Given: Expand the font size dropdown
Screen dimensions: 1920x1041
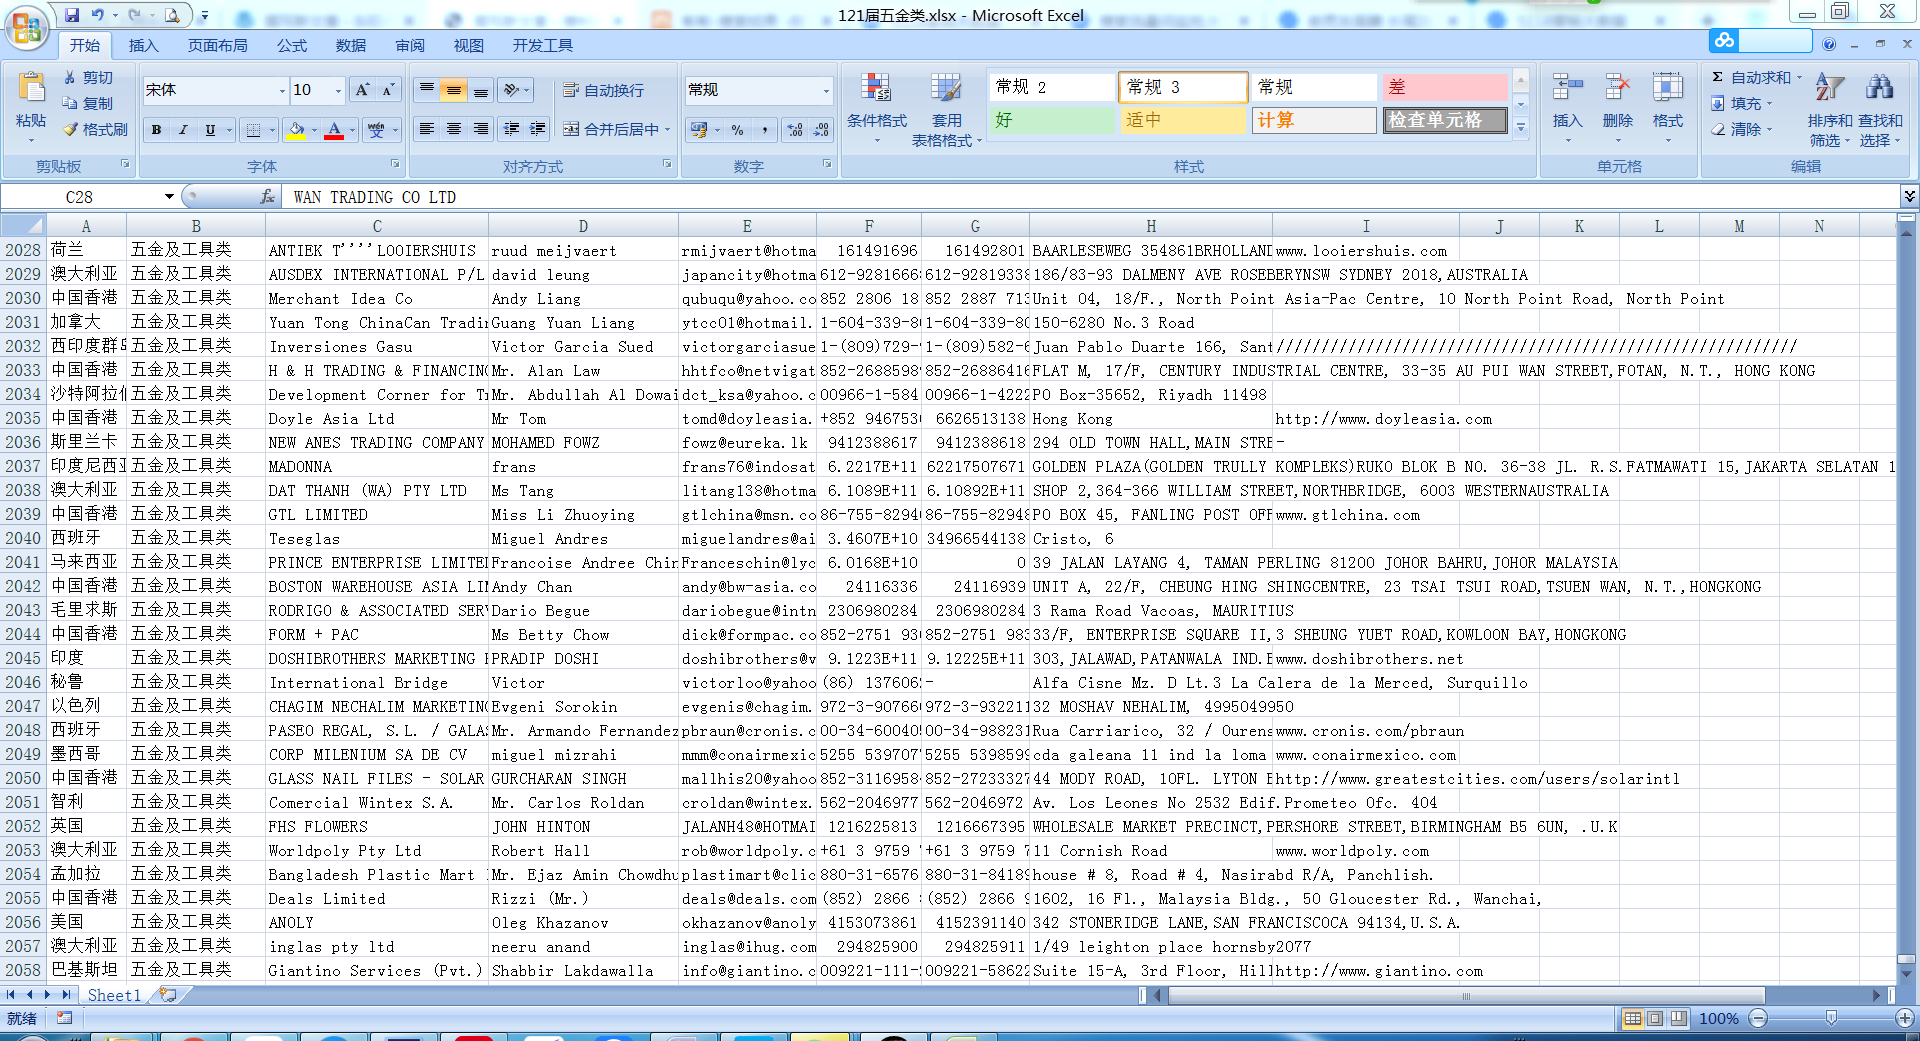Looking at the screenshot, I should click(338, 90).
